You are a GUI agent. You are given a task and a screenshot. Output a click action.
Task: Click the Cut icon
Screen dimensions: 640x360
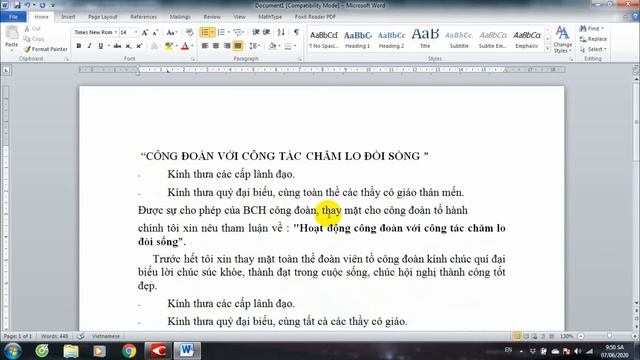[x=32, y=29]
